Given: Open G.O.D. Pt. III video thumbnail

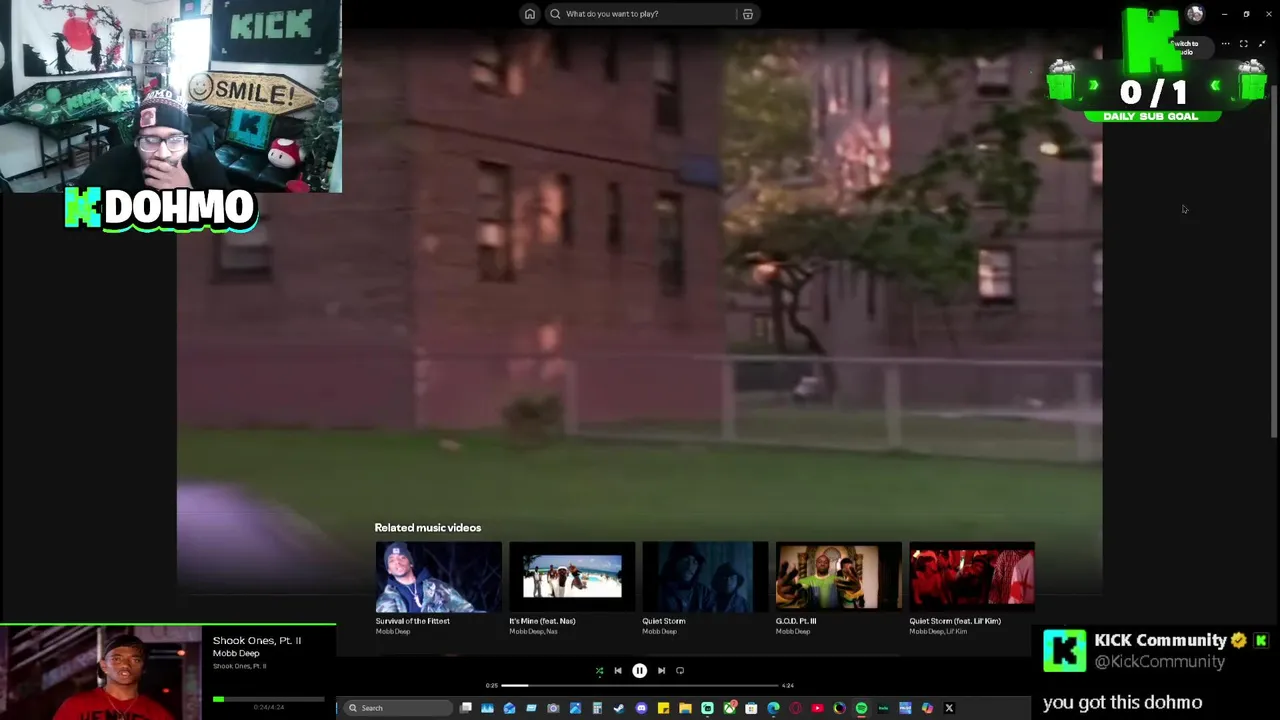Looking at the screenshot, I should pyautogui.click(x=838, y=577).
